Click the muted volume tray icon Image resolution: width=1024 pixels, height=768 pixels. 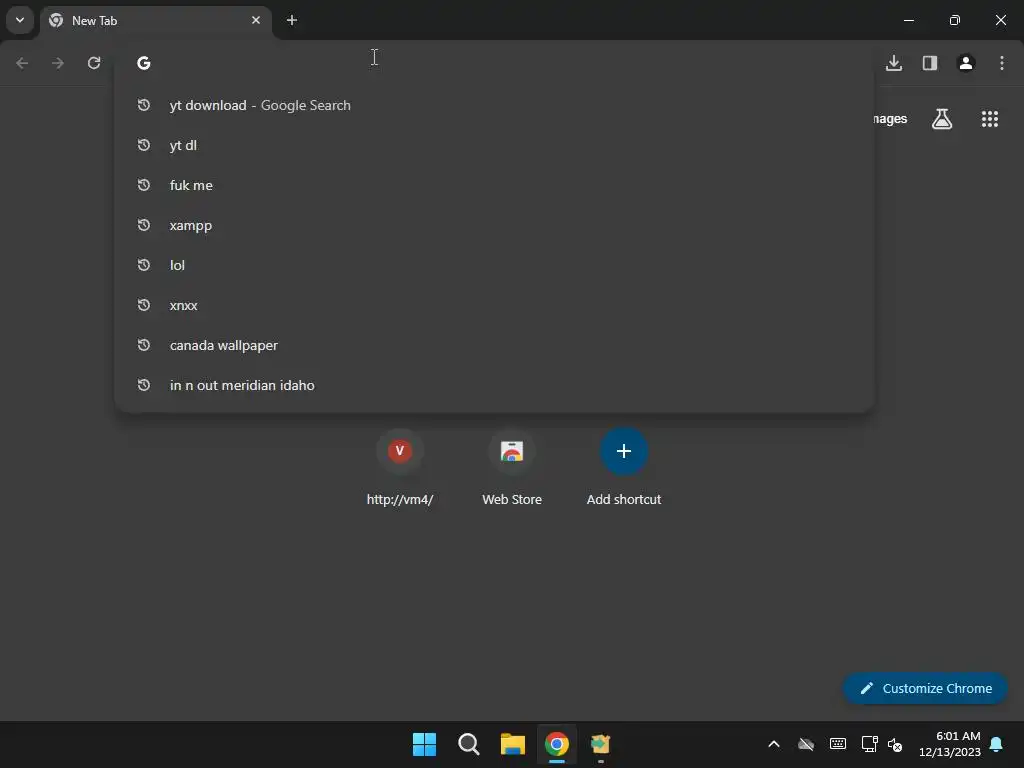[x=895, y=744]
